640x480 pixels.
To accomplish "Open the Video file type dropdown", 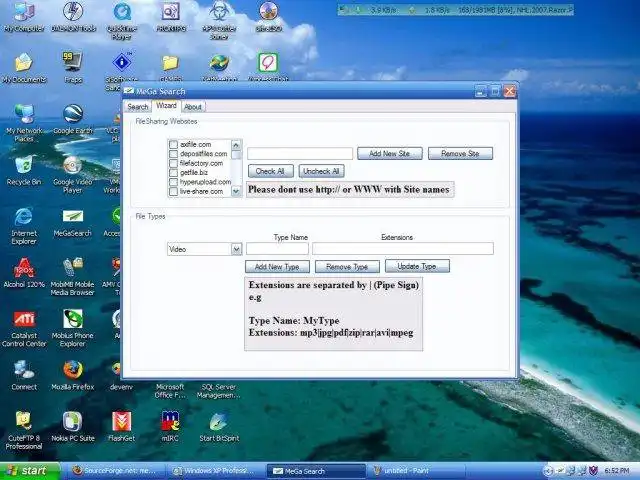I will [x=236, y=249].
